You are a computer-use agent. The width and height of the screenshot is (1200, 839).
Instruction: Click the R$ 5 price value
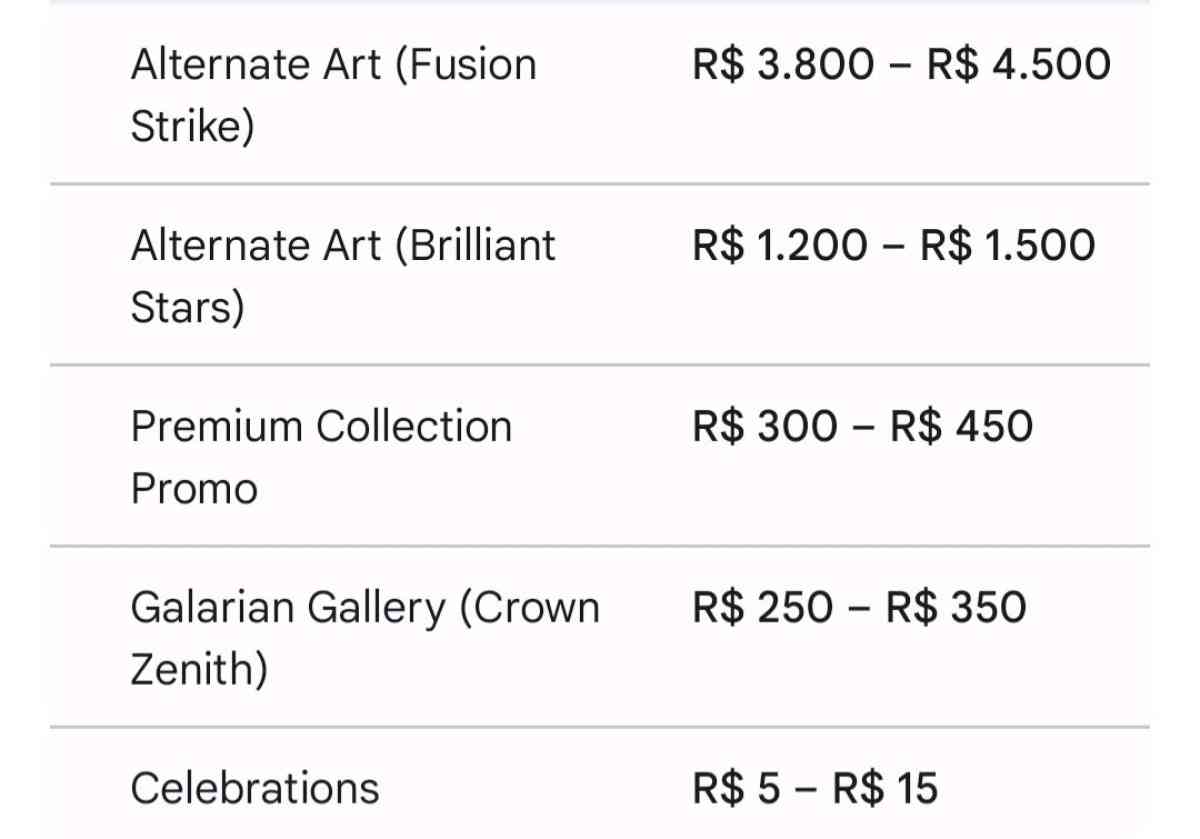pyautogui.click(x=736, y=788)
